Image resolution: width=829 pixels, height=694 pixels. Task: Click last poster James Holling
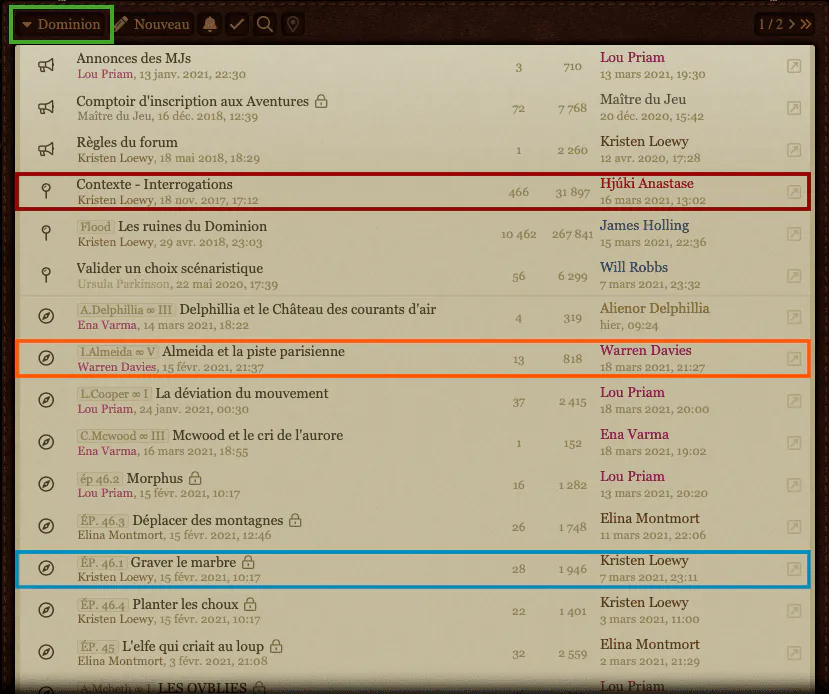[x=644, y=225]
